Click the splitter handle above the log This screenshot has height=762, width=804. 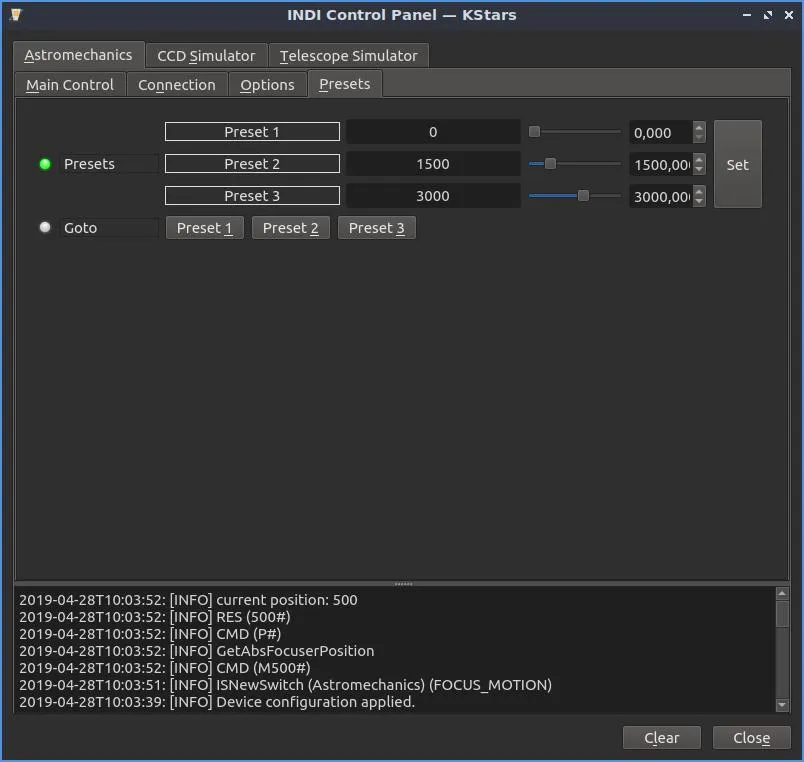point(403,584)
